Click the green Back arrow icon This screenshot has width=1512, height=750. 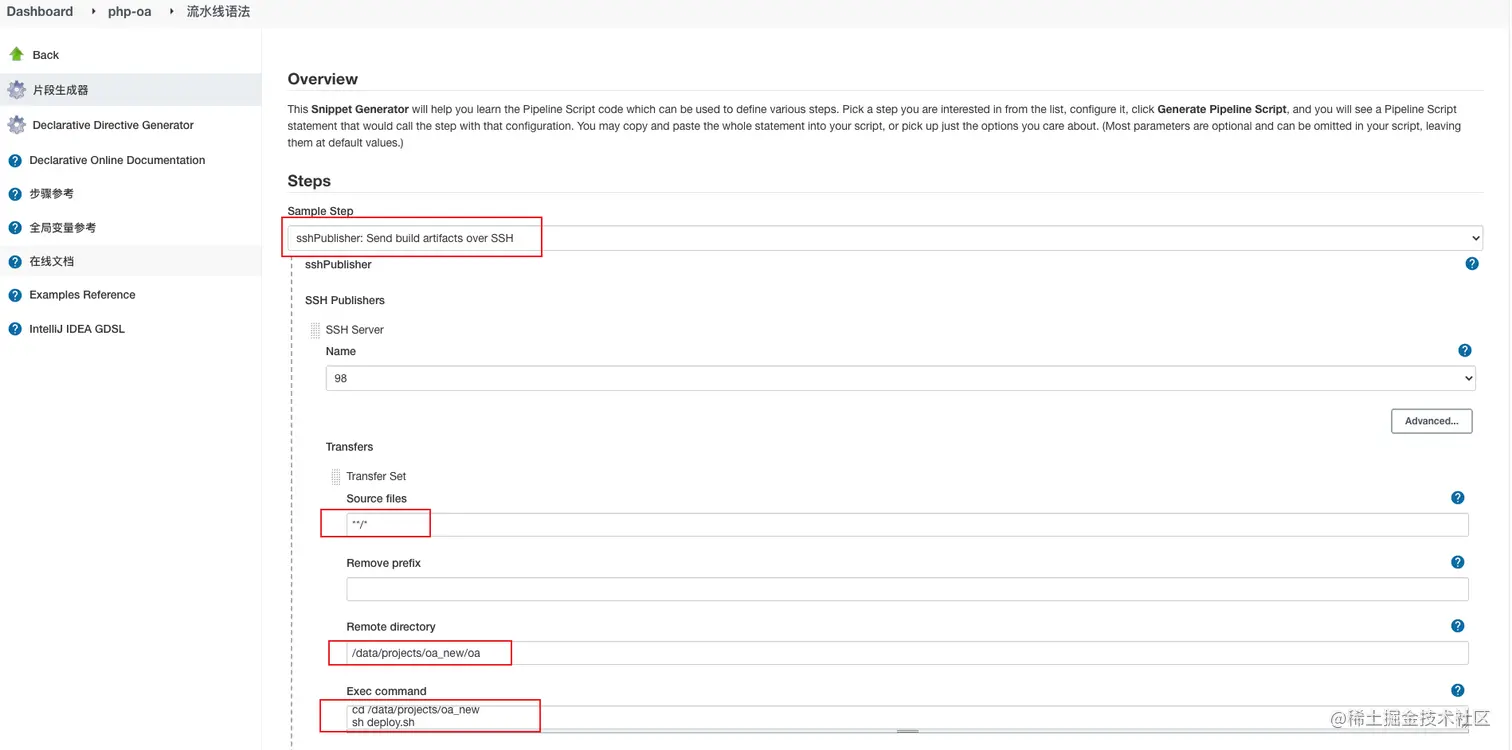16,54
